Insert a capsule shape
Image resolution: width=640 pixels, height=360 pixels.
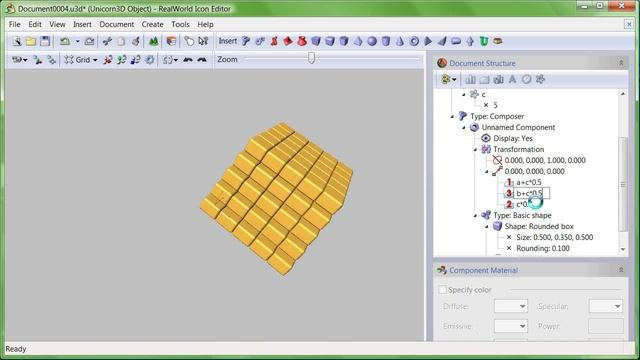click(456, 41)
